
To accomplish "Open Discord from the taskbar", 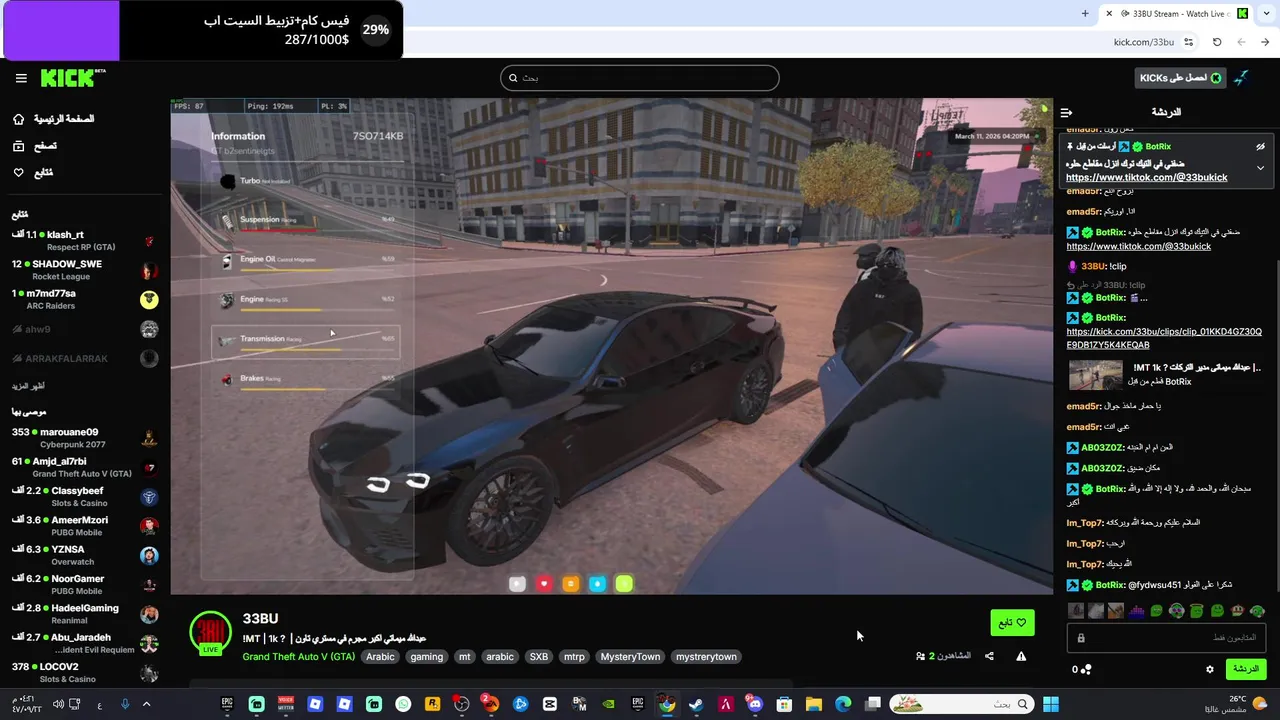I will (755, 704).
